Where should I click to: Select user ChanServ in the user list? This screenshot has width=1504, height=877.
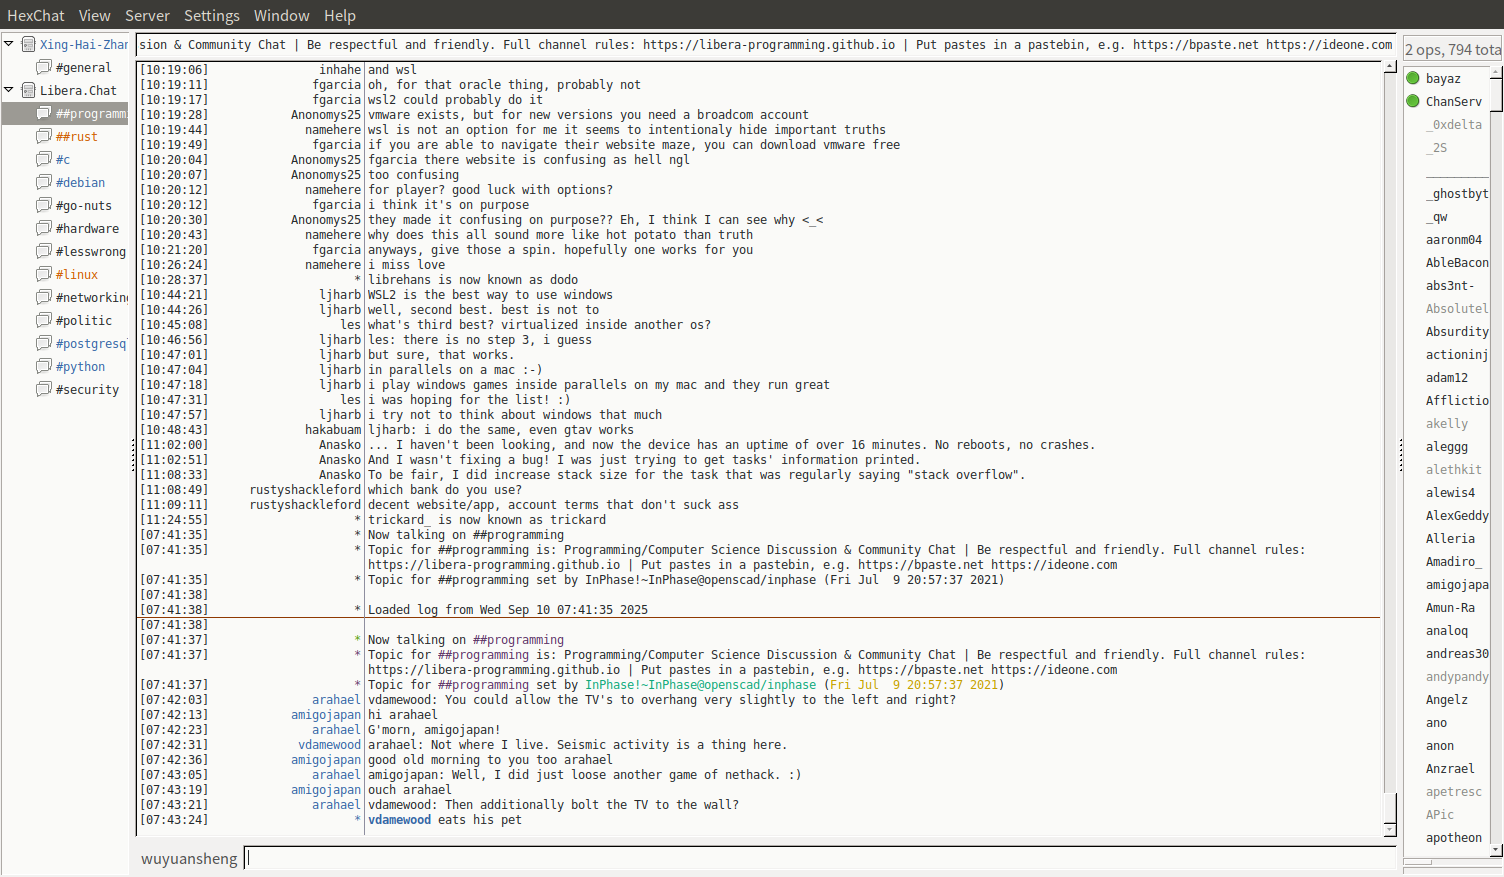coord(1454,101)
